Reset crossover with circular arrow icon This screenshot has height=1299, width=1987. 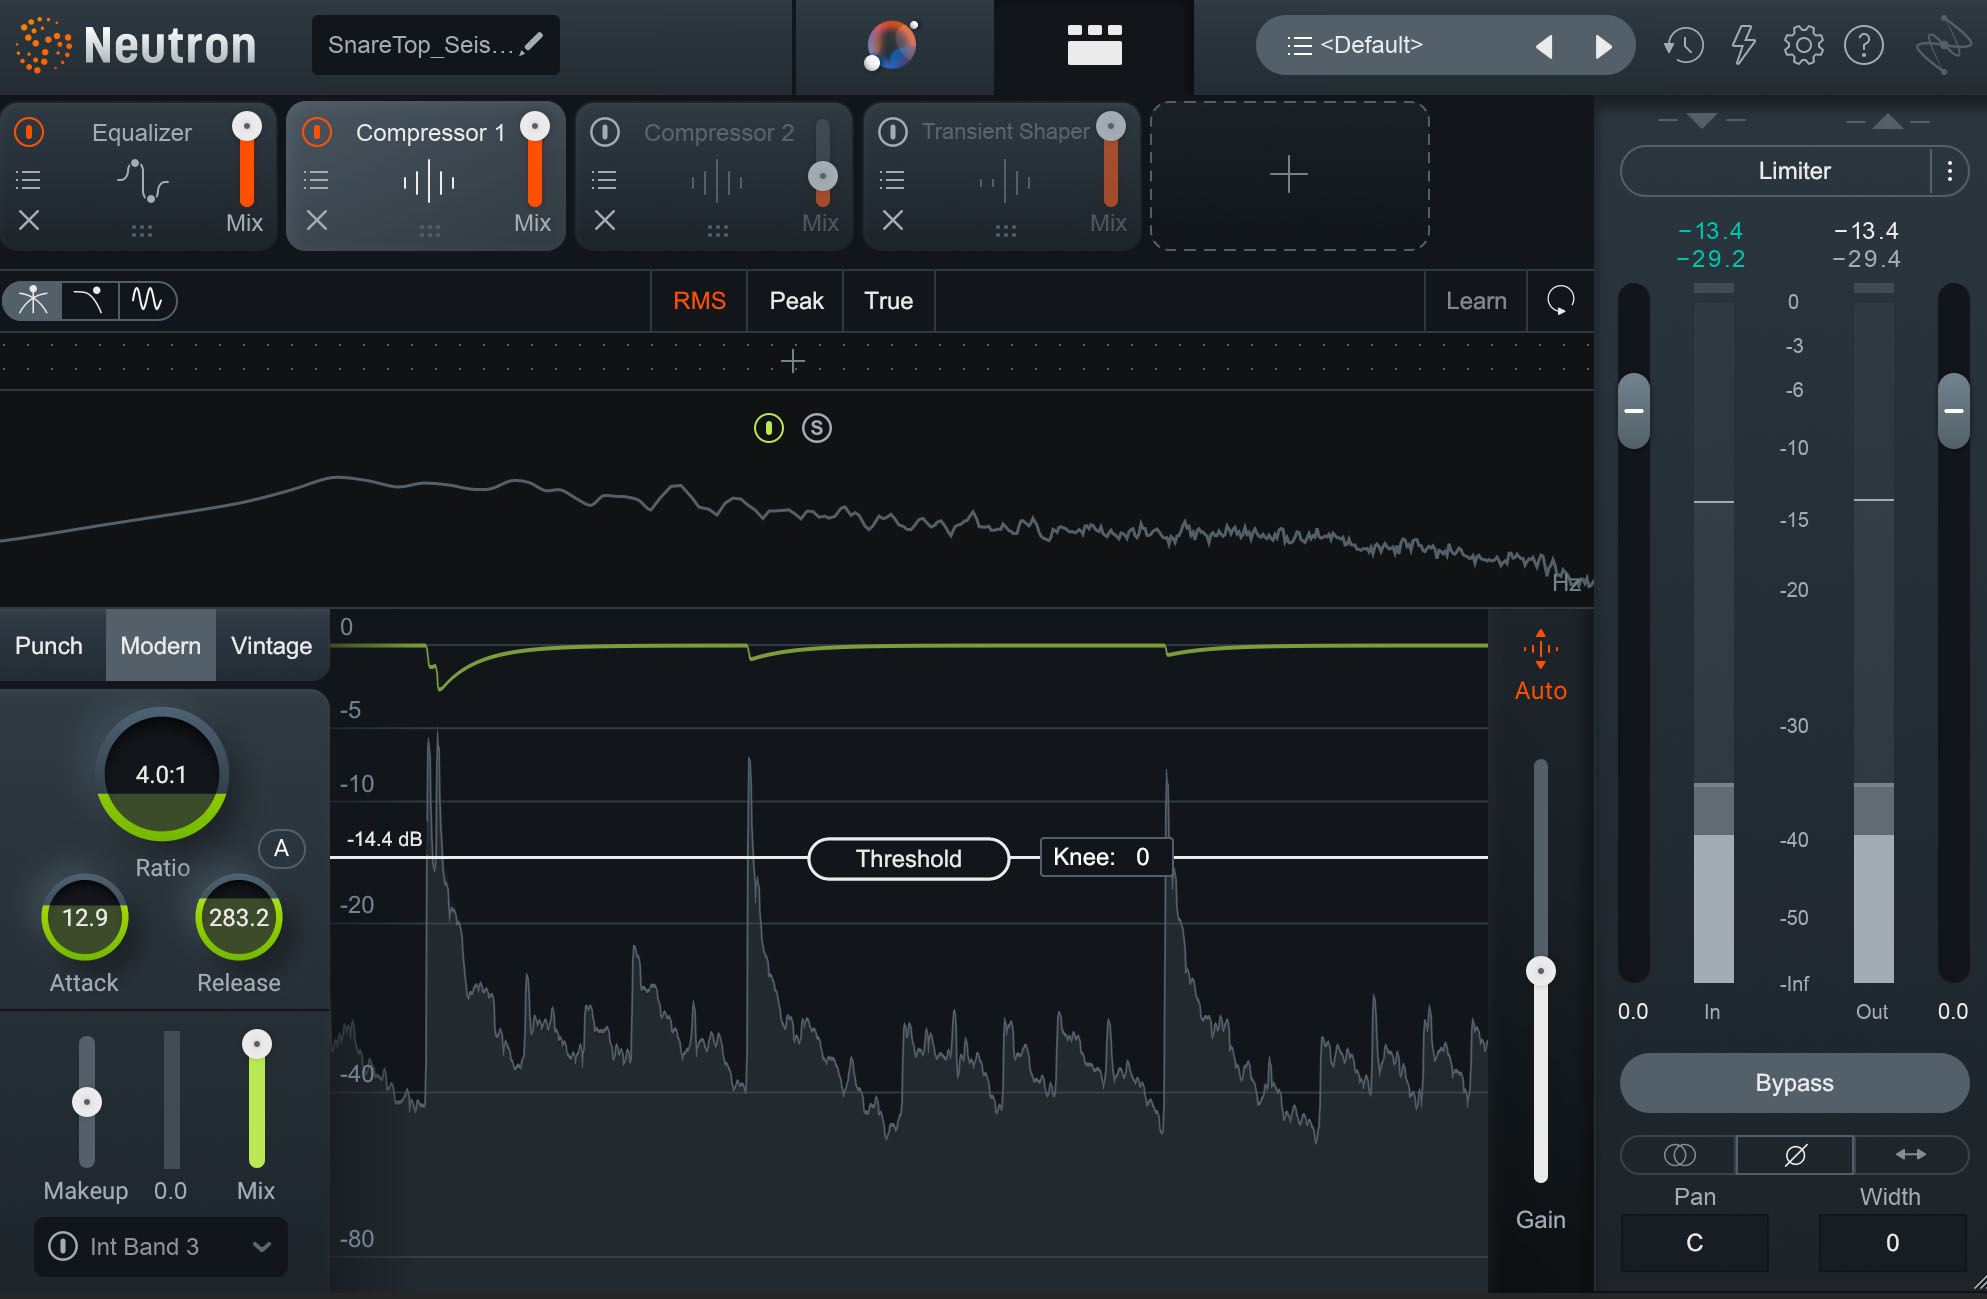(x=1560, y=300)
